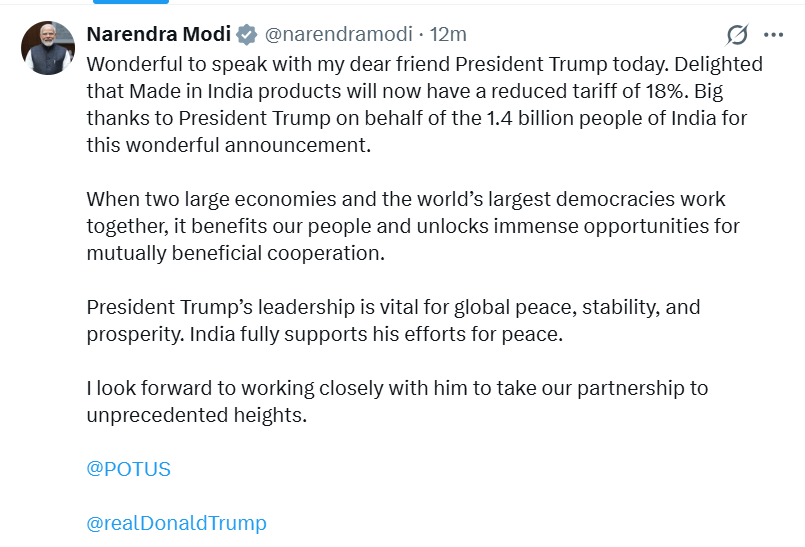Open the @realDonaldTrump mention

coord(177,523)
